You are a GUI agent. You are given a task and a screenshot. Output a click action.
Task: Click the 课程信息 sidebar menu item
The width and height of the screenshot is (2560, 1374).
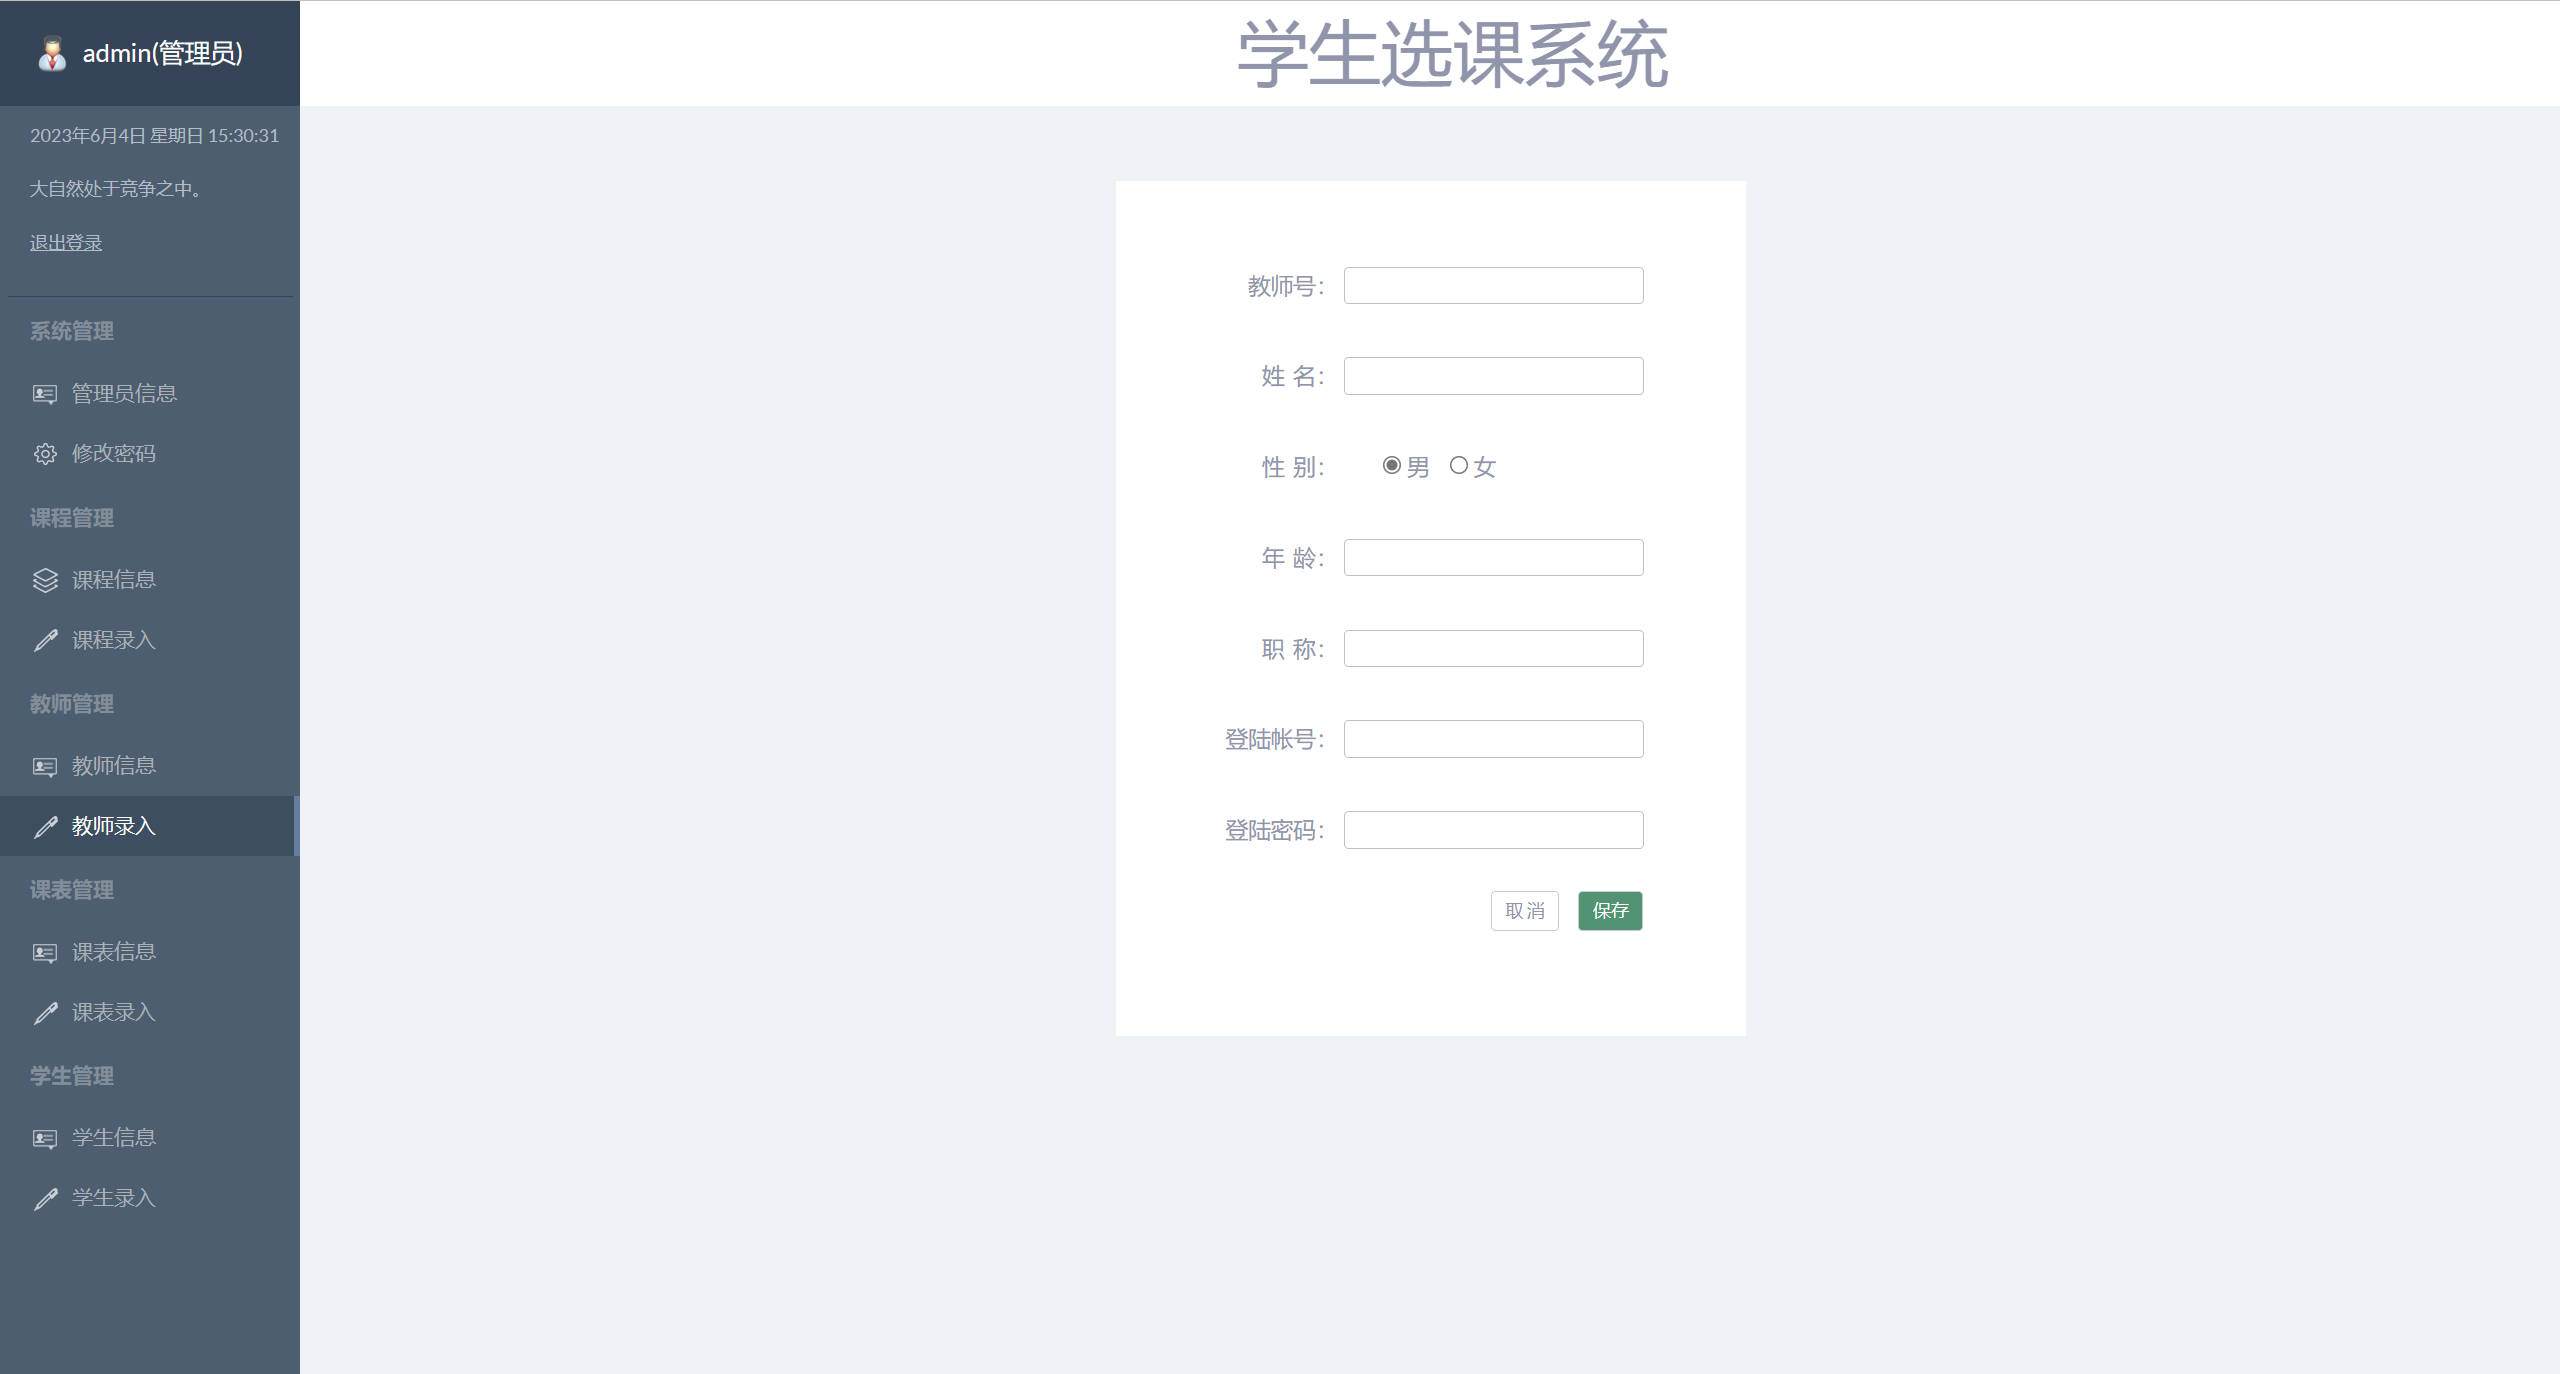tap(113, 580)
